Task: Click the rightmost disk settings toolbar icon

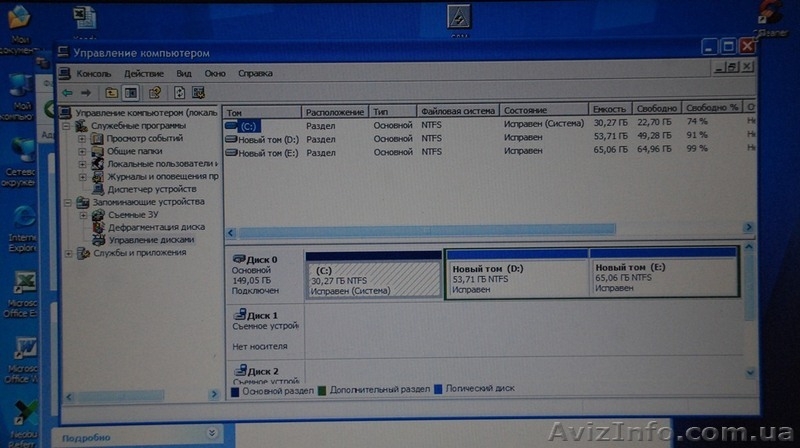Action: (198, 92)
